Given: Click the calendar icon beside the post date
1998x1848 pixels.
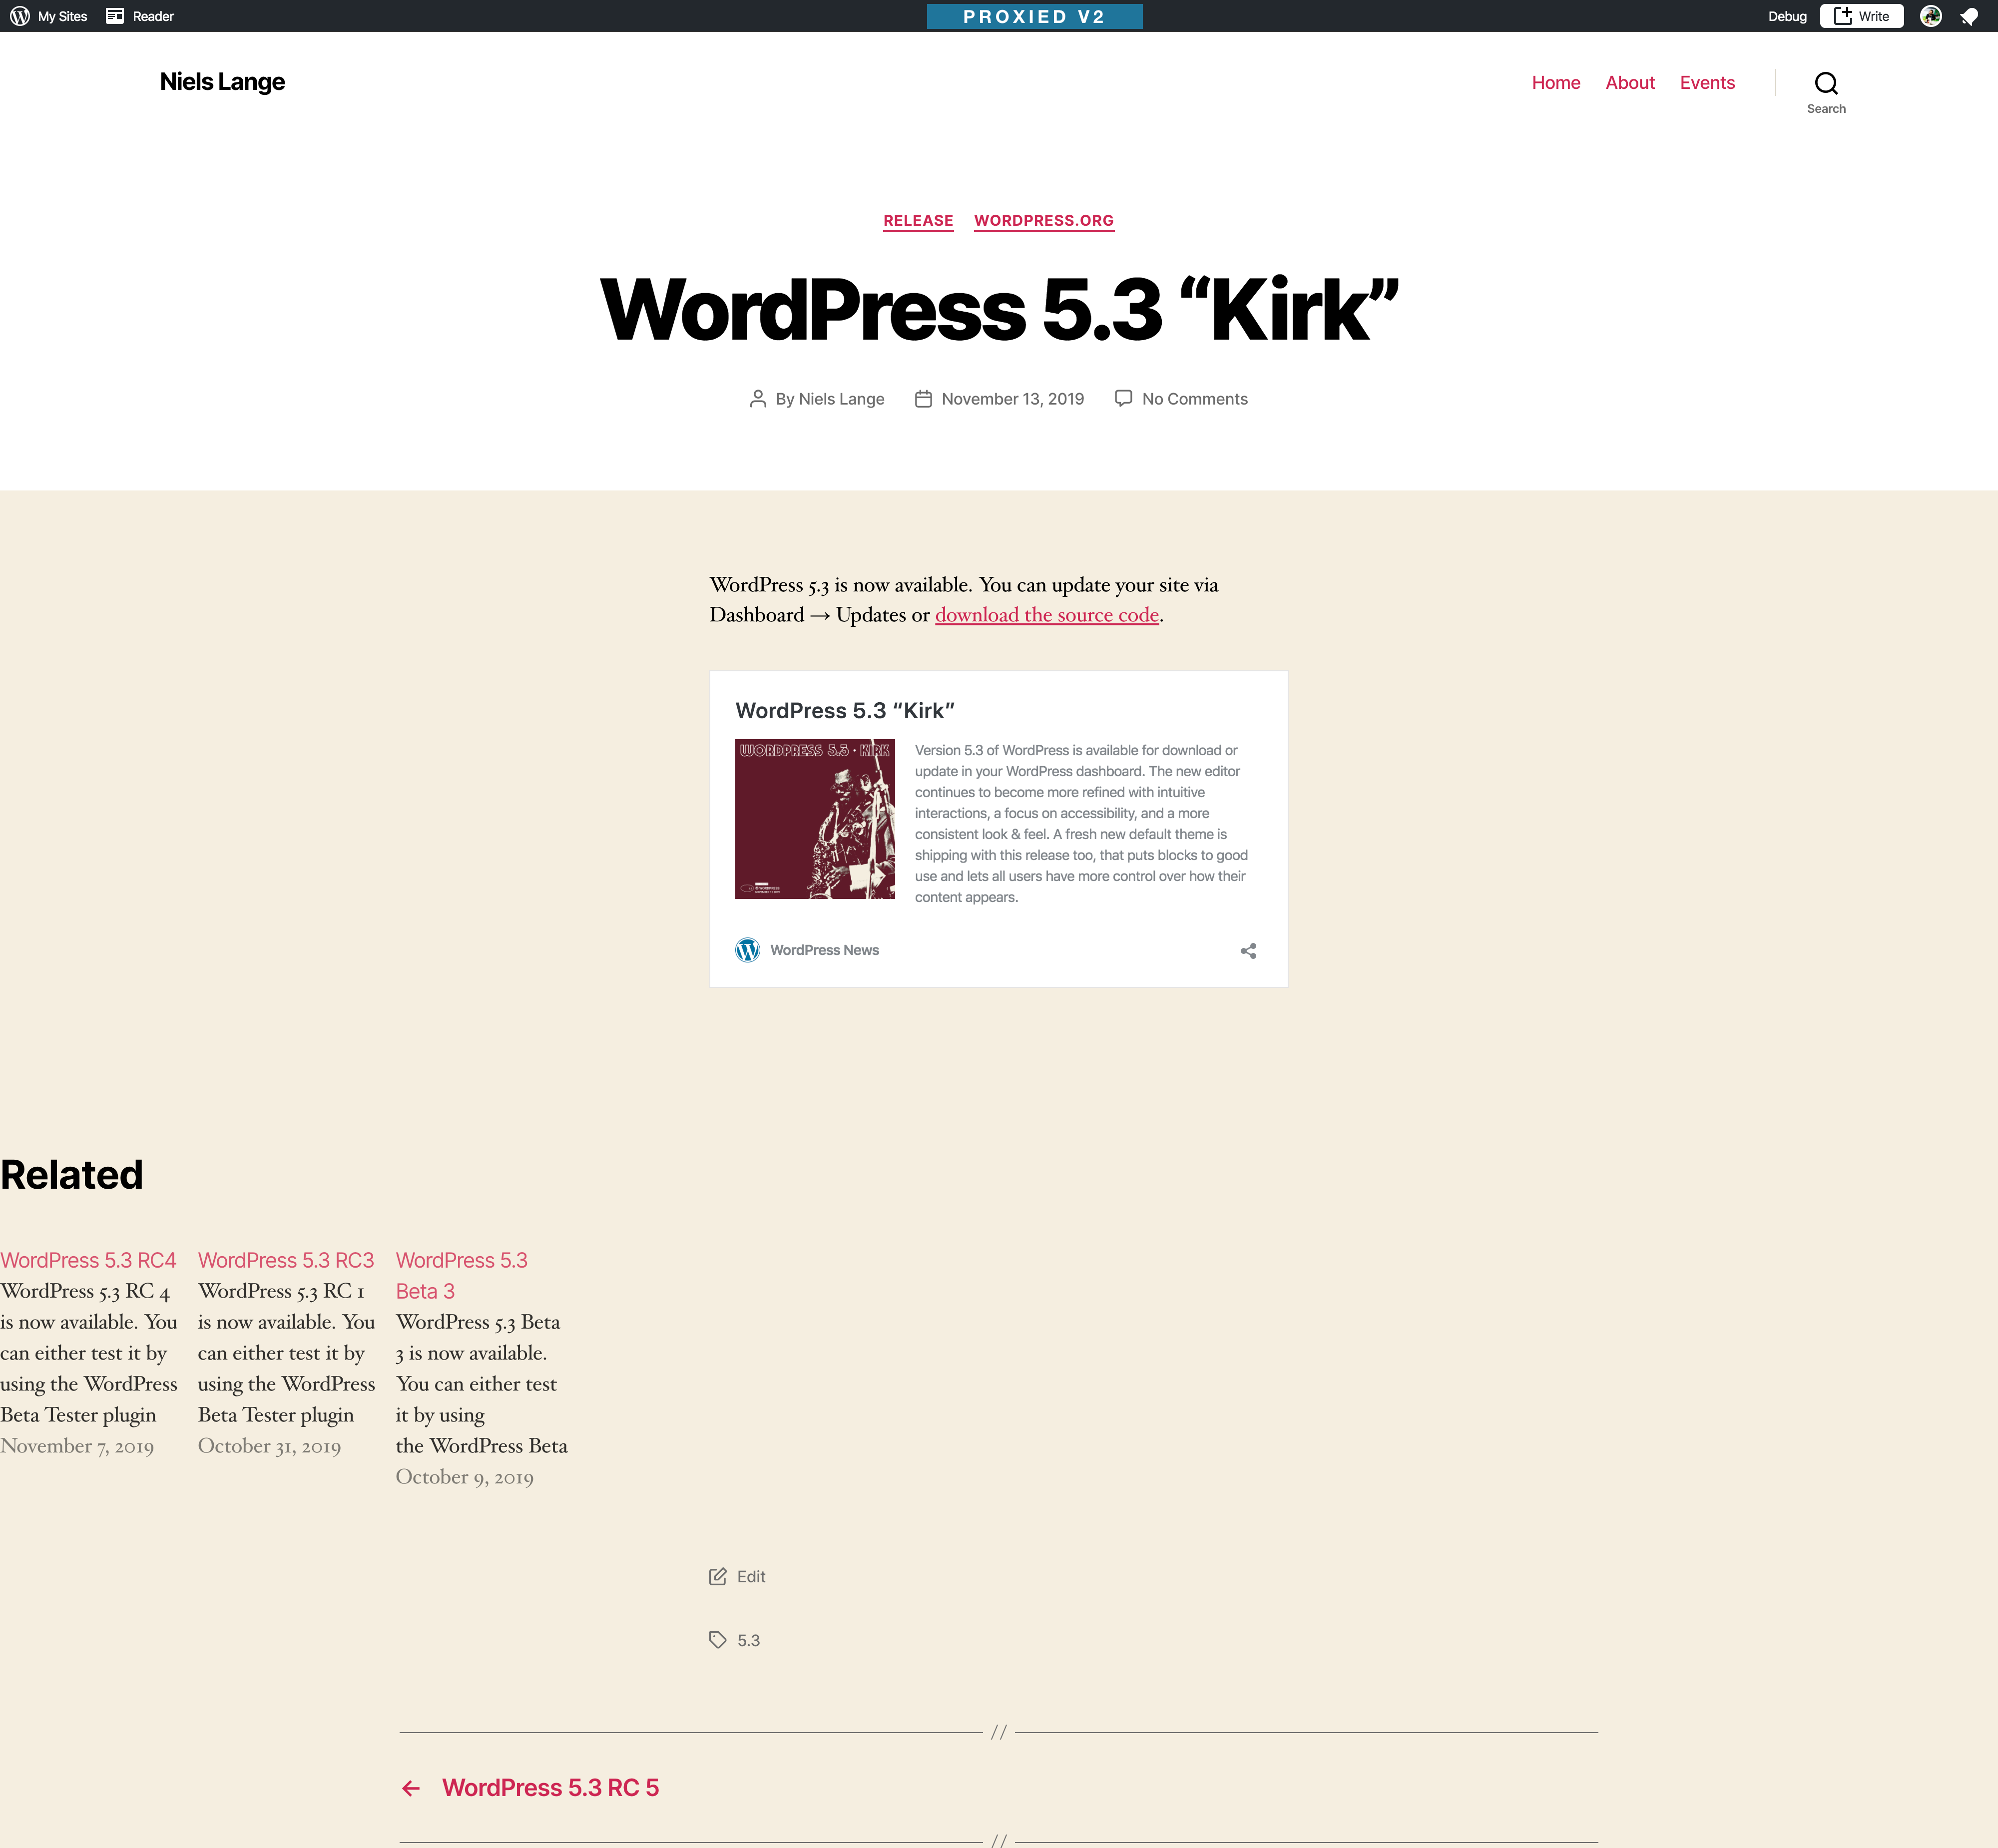Looking at the screenshot, I should [923, 399].
